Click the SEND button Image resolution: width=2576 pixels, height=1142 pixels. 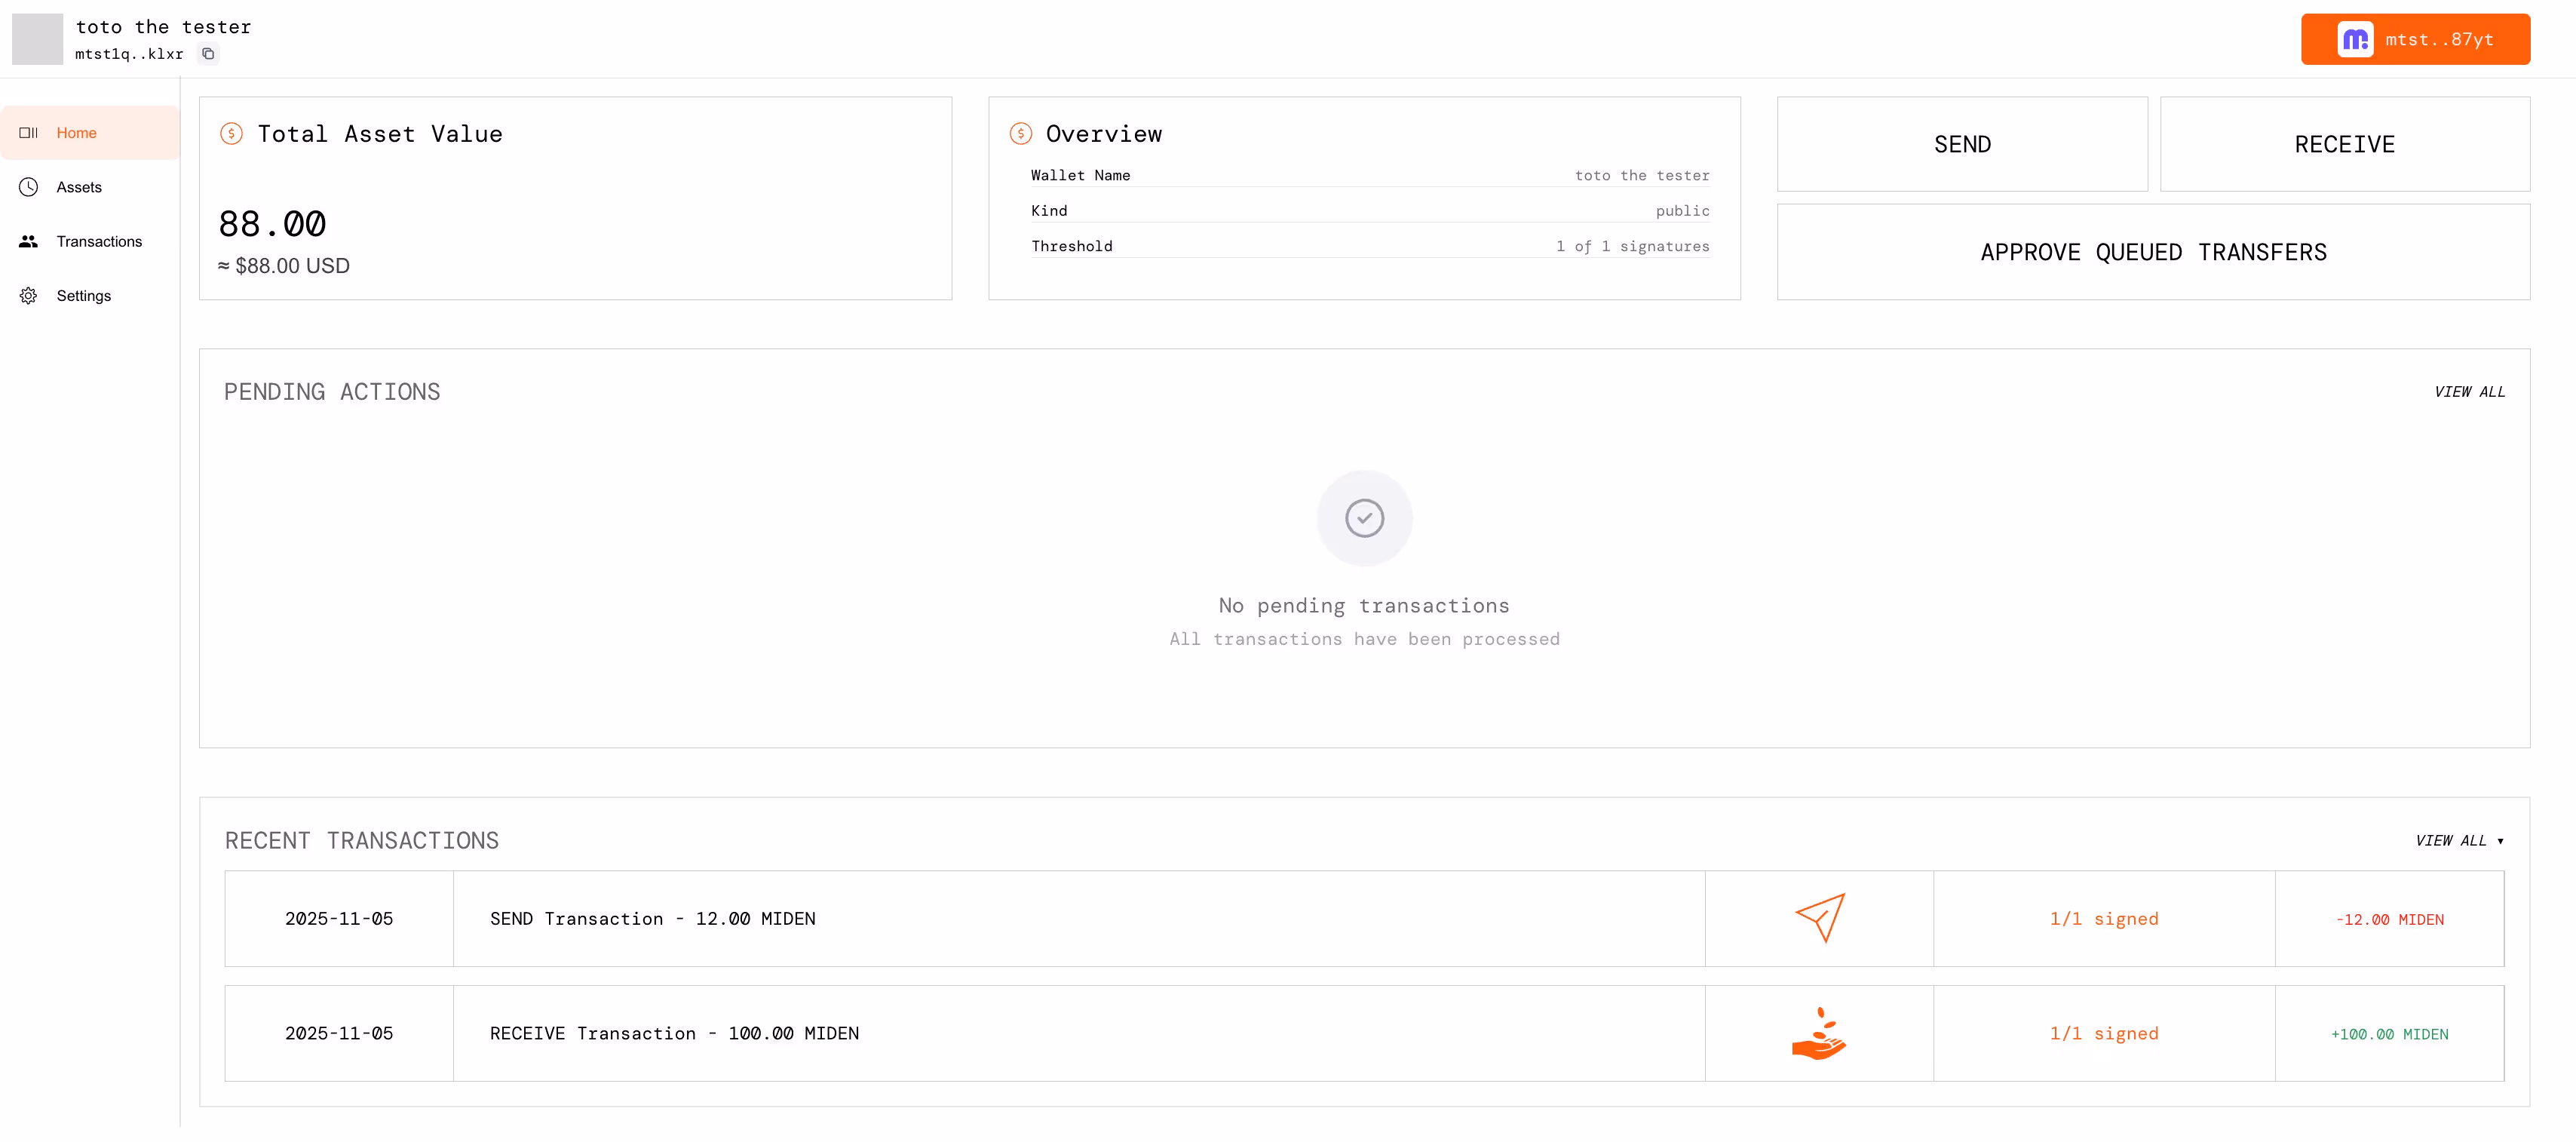pyautogui.click(x=1962, y=144)
